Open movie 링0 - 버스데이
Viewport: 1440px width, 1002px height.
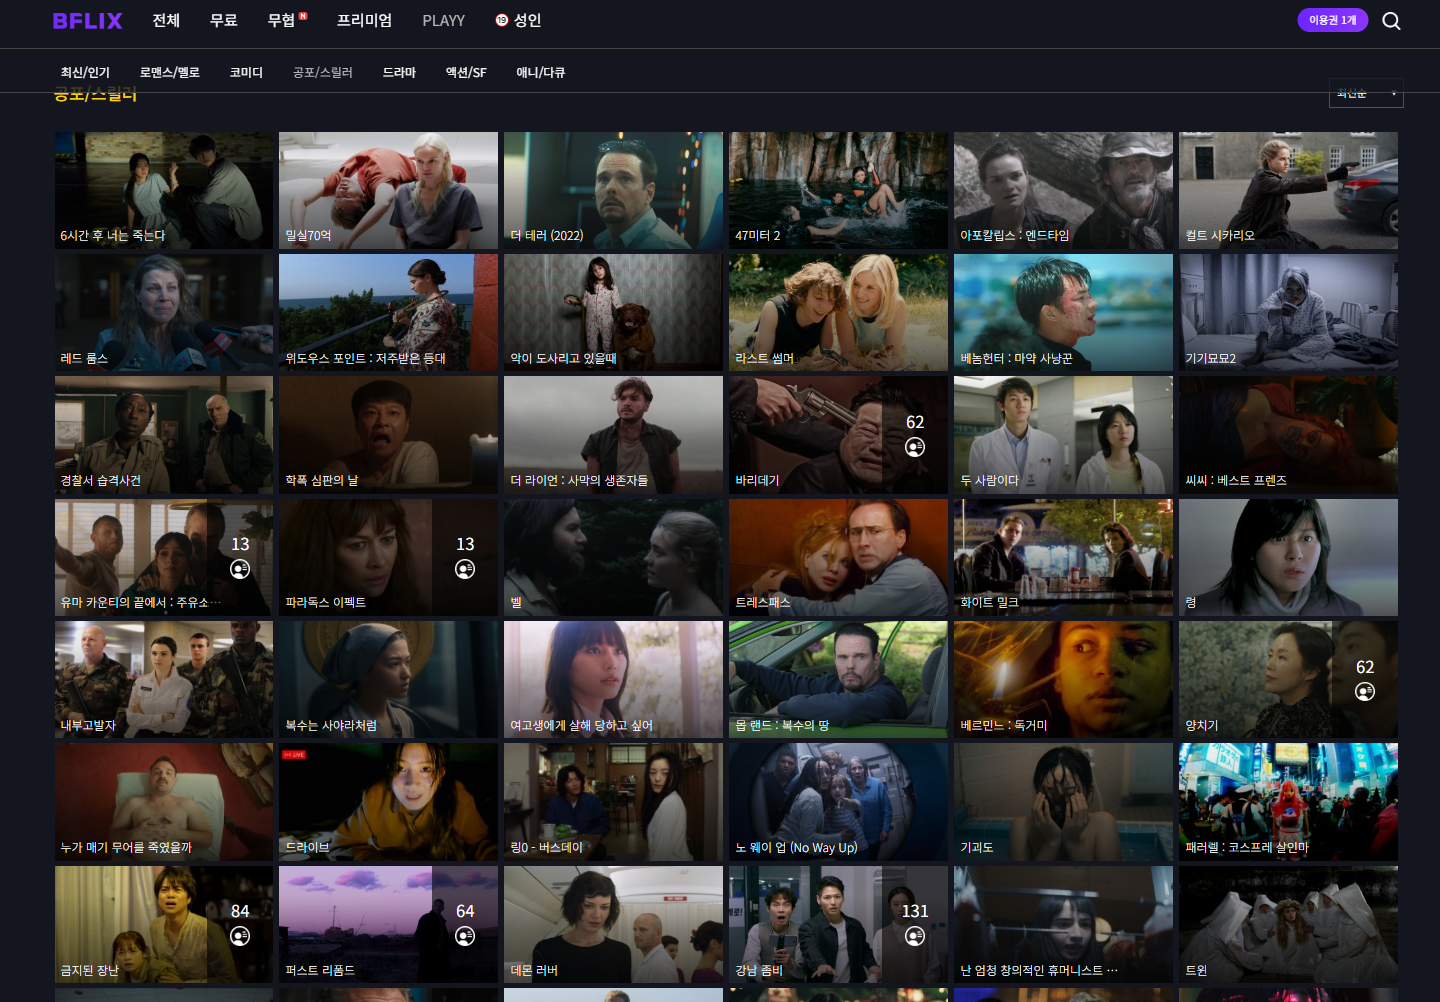613,802
